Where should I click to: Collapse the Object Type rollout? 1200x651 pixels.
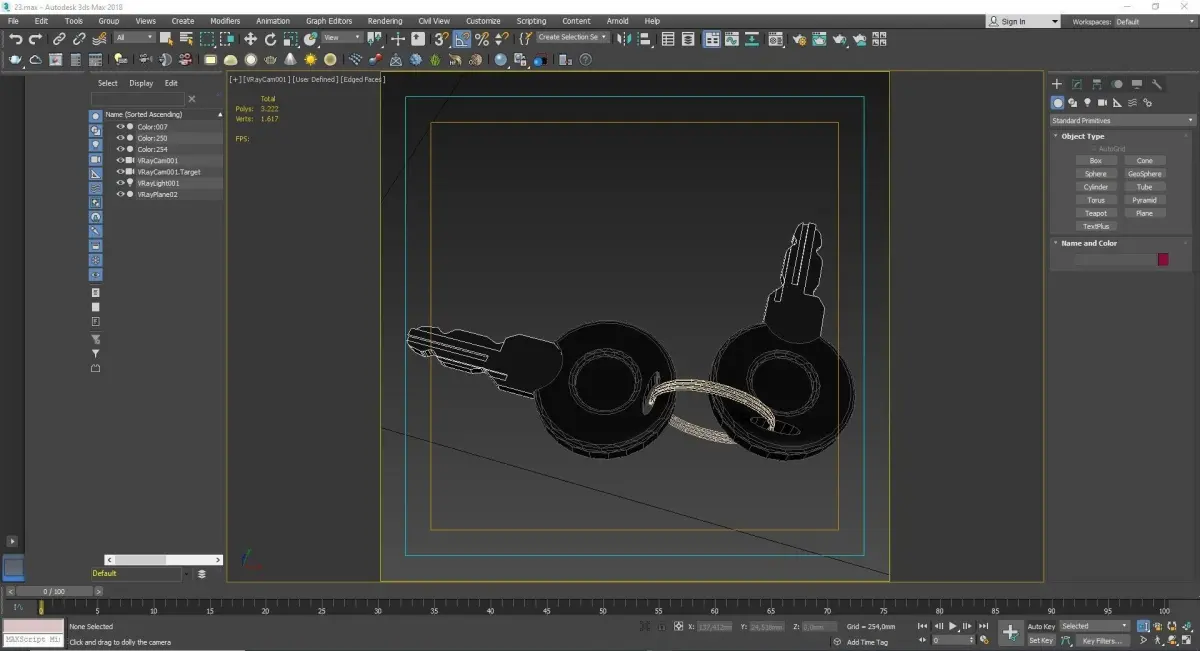point(1082,136)
